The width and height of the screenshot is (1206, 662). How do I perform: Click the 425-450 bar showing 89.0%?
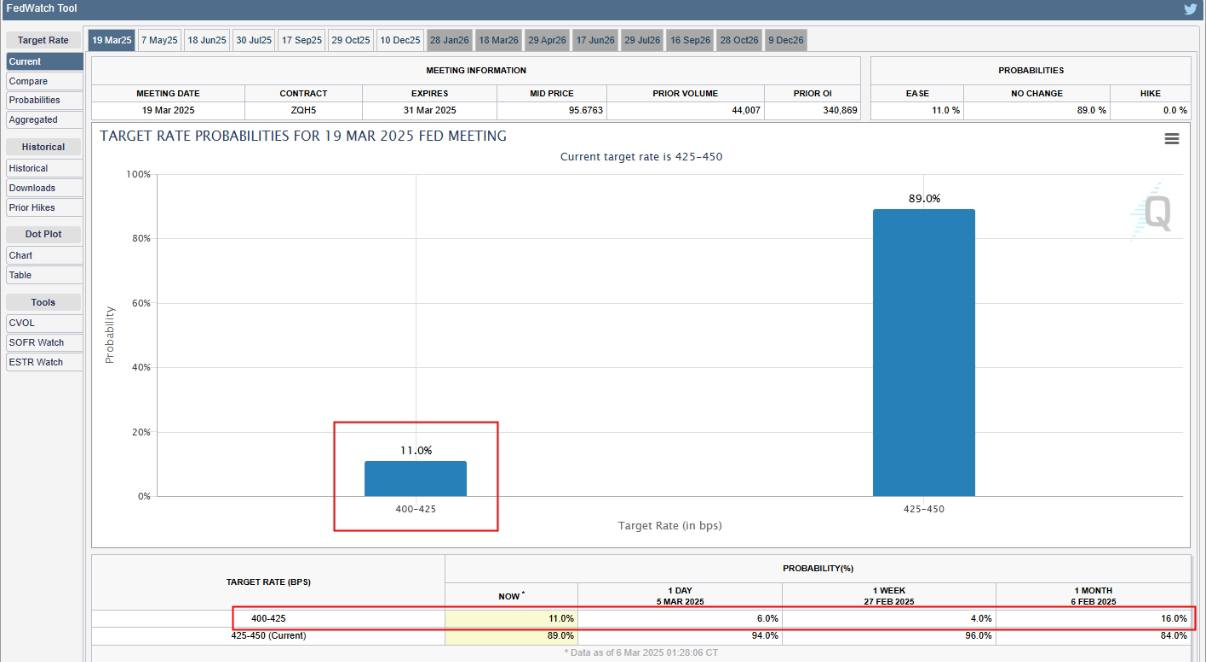(923, 352)
